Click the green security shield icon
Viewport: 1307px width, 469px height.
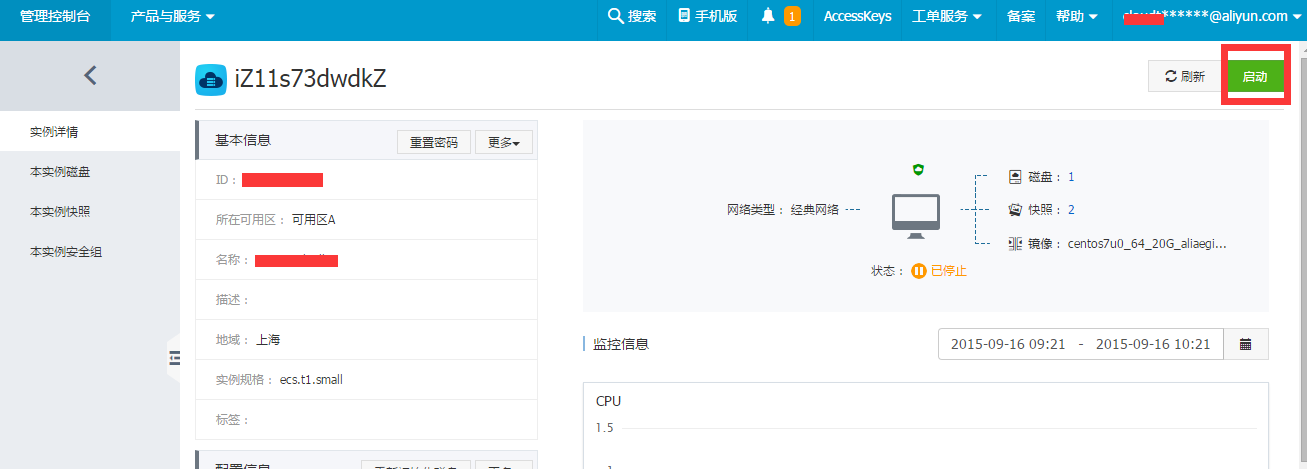coord(918,170)
